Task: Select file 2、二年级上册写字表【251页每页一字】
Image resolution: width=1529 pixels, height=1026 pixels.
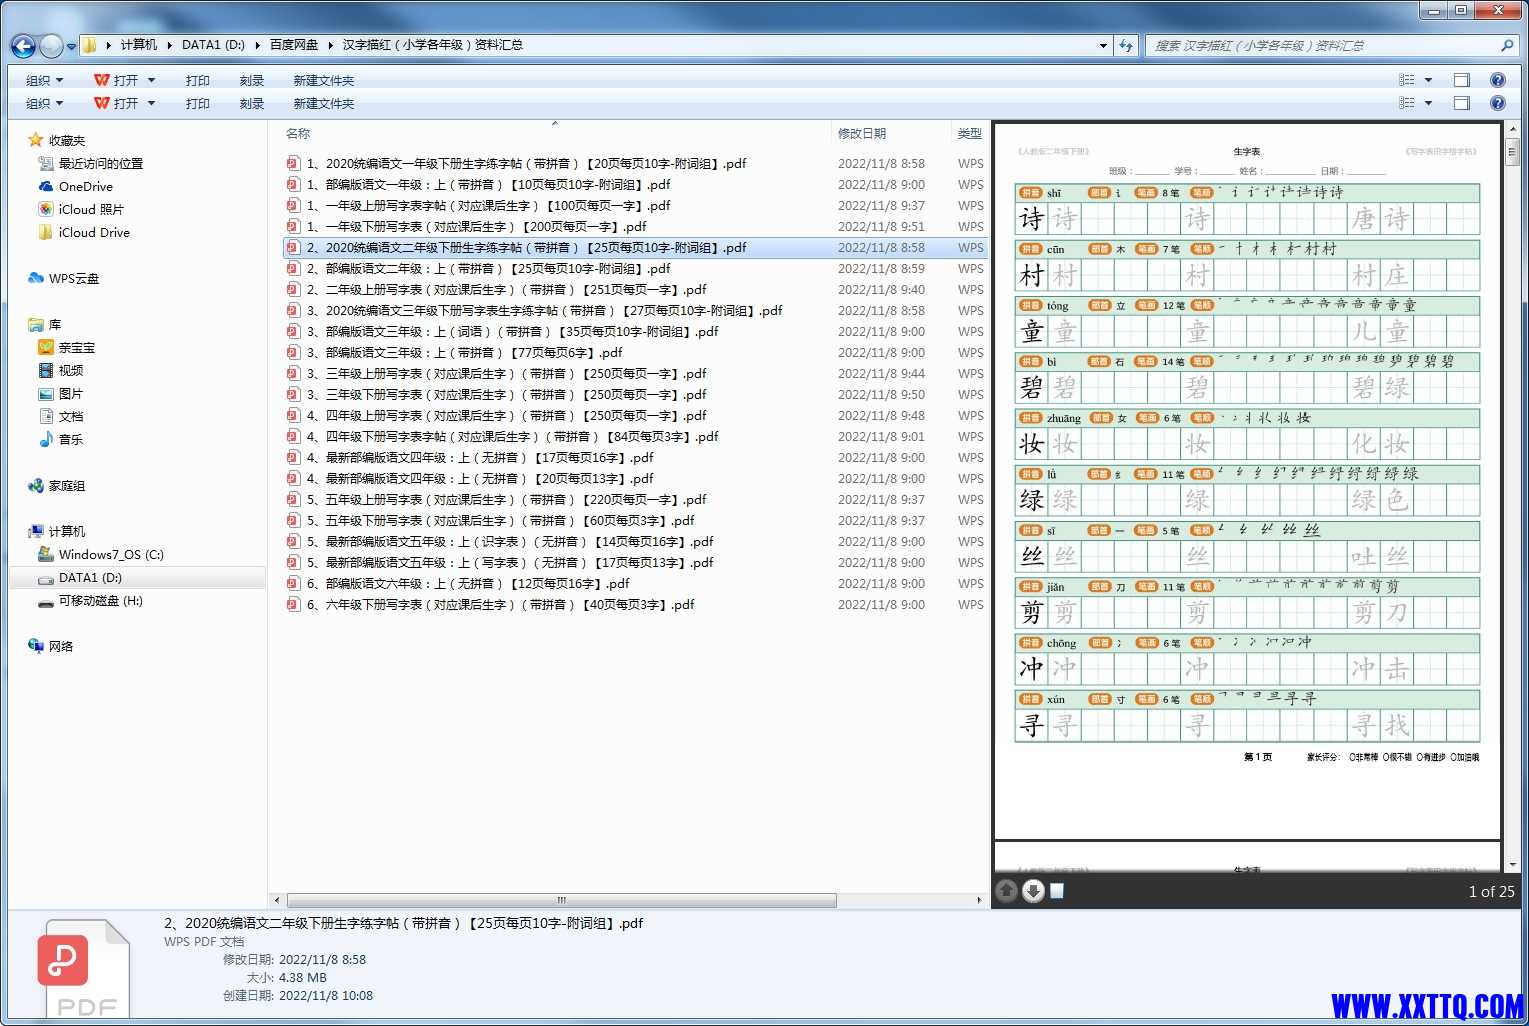Action: (x=506, y=289)
